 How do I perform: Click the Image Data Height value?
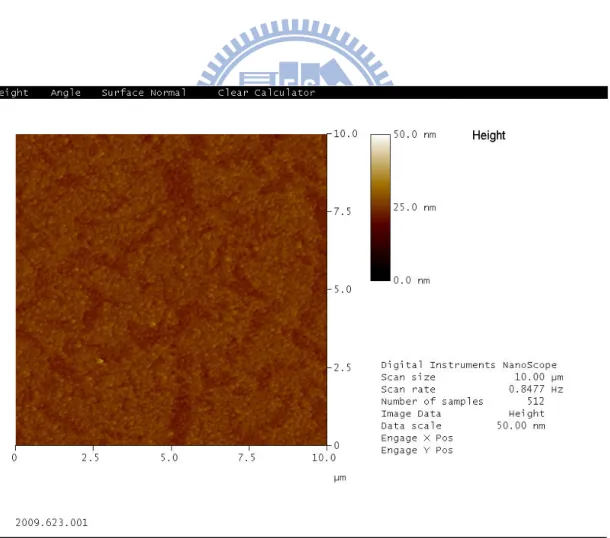(x=526, y=414)
